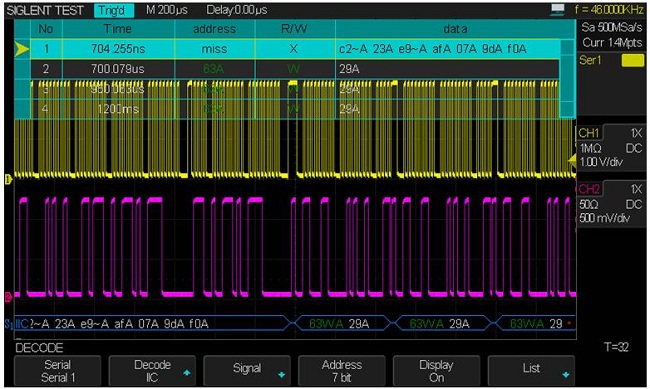Open the List submenu
The image size is (650, 389).
pyautogui.click(x=531, y=370)
